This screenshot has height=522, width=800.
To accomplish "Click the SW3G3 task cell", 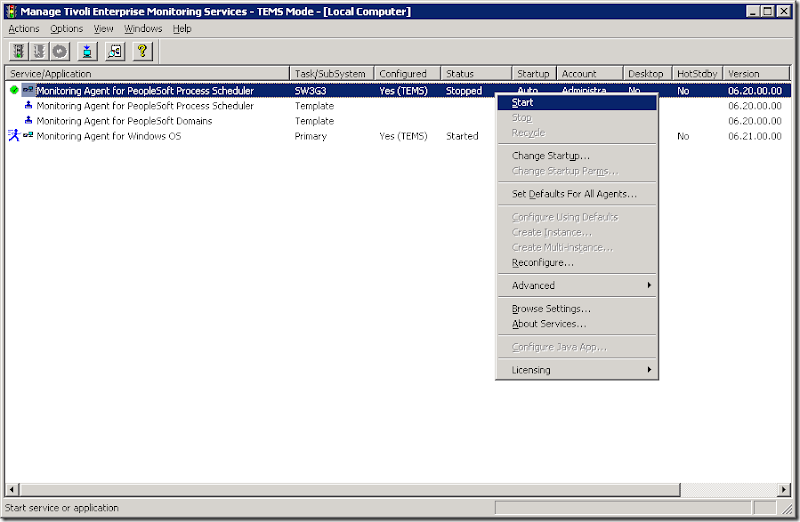I will click(x=310, y=91).
